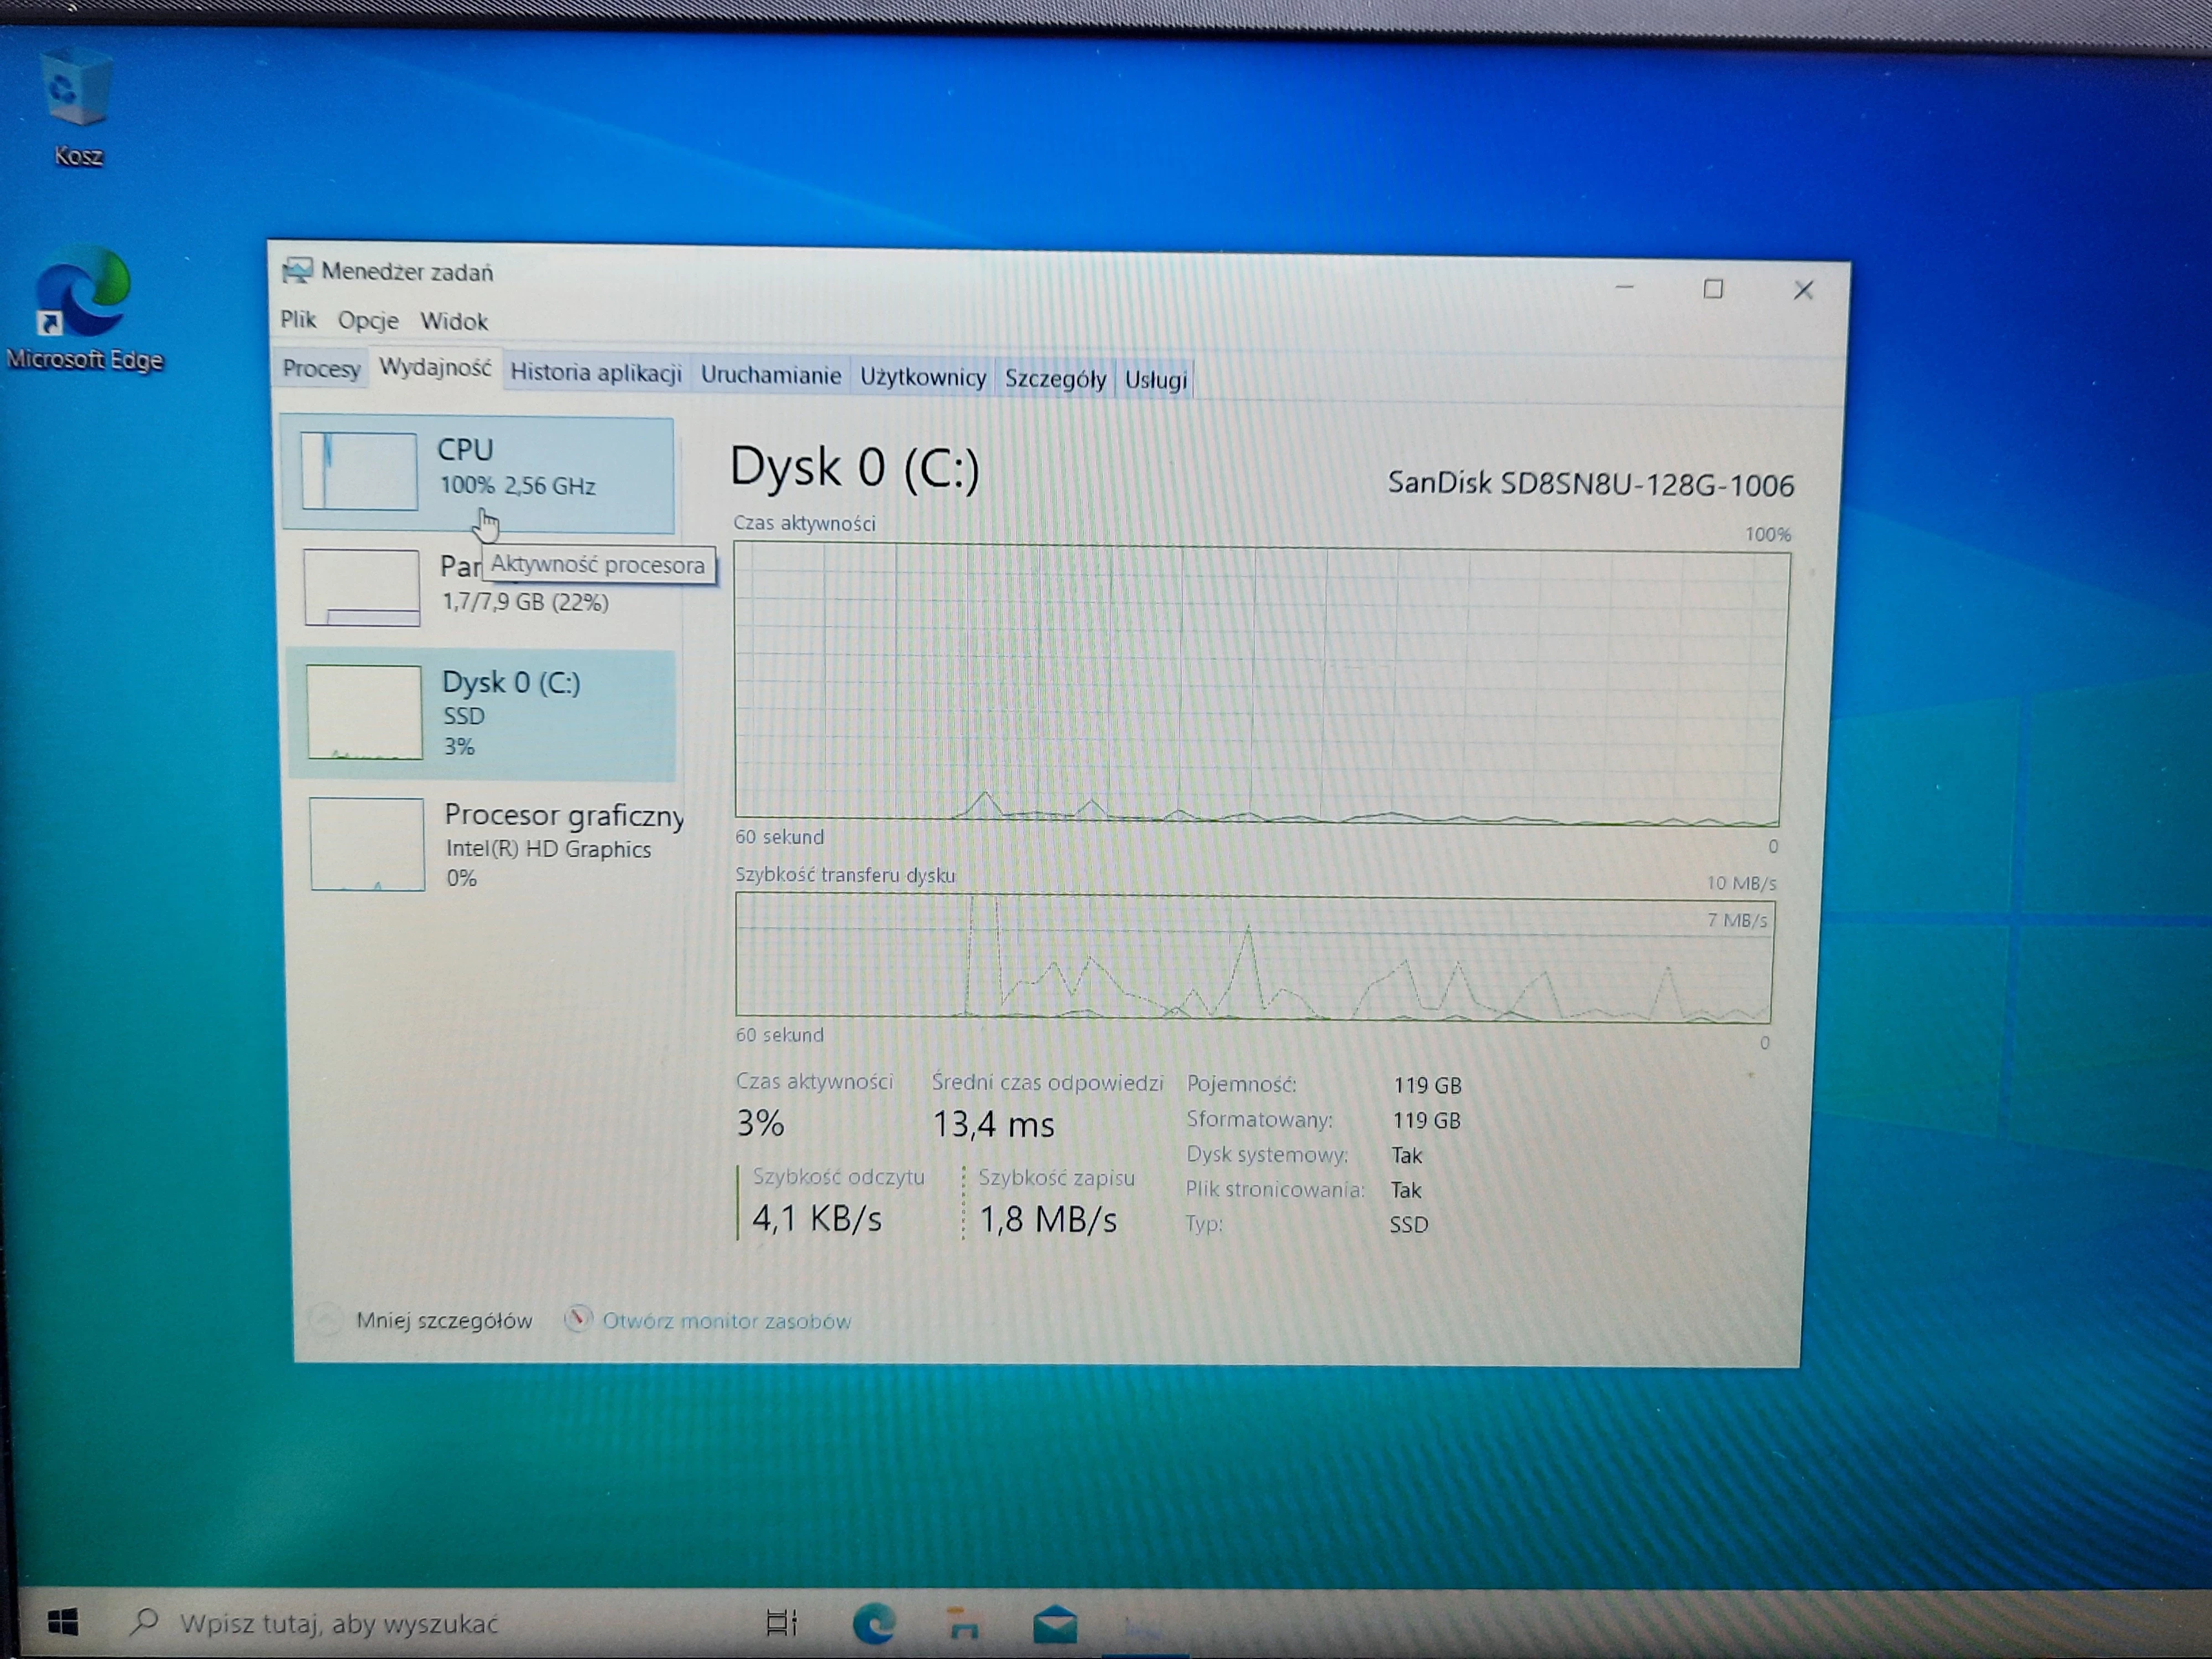Click the 100% 2,56 GHz CPU text
Image resolution: width=2212 pixels, height=1659 pixels.
click(x=518, y=486)
